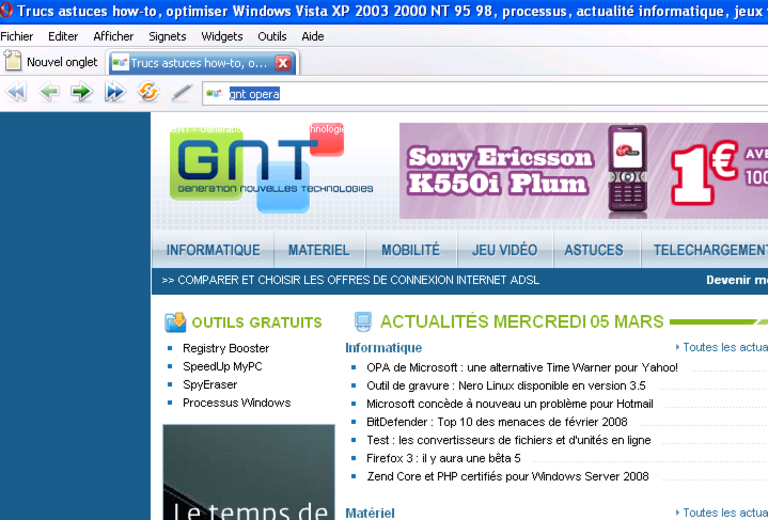Open the Widgets menu
This screenshot has width=768, height=520.
click(222, 36)
